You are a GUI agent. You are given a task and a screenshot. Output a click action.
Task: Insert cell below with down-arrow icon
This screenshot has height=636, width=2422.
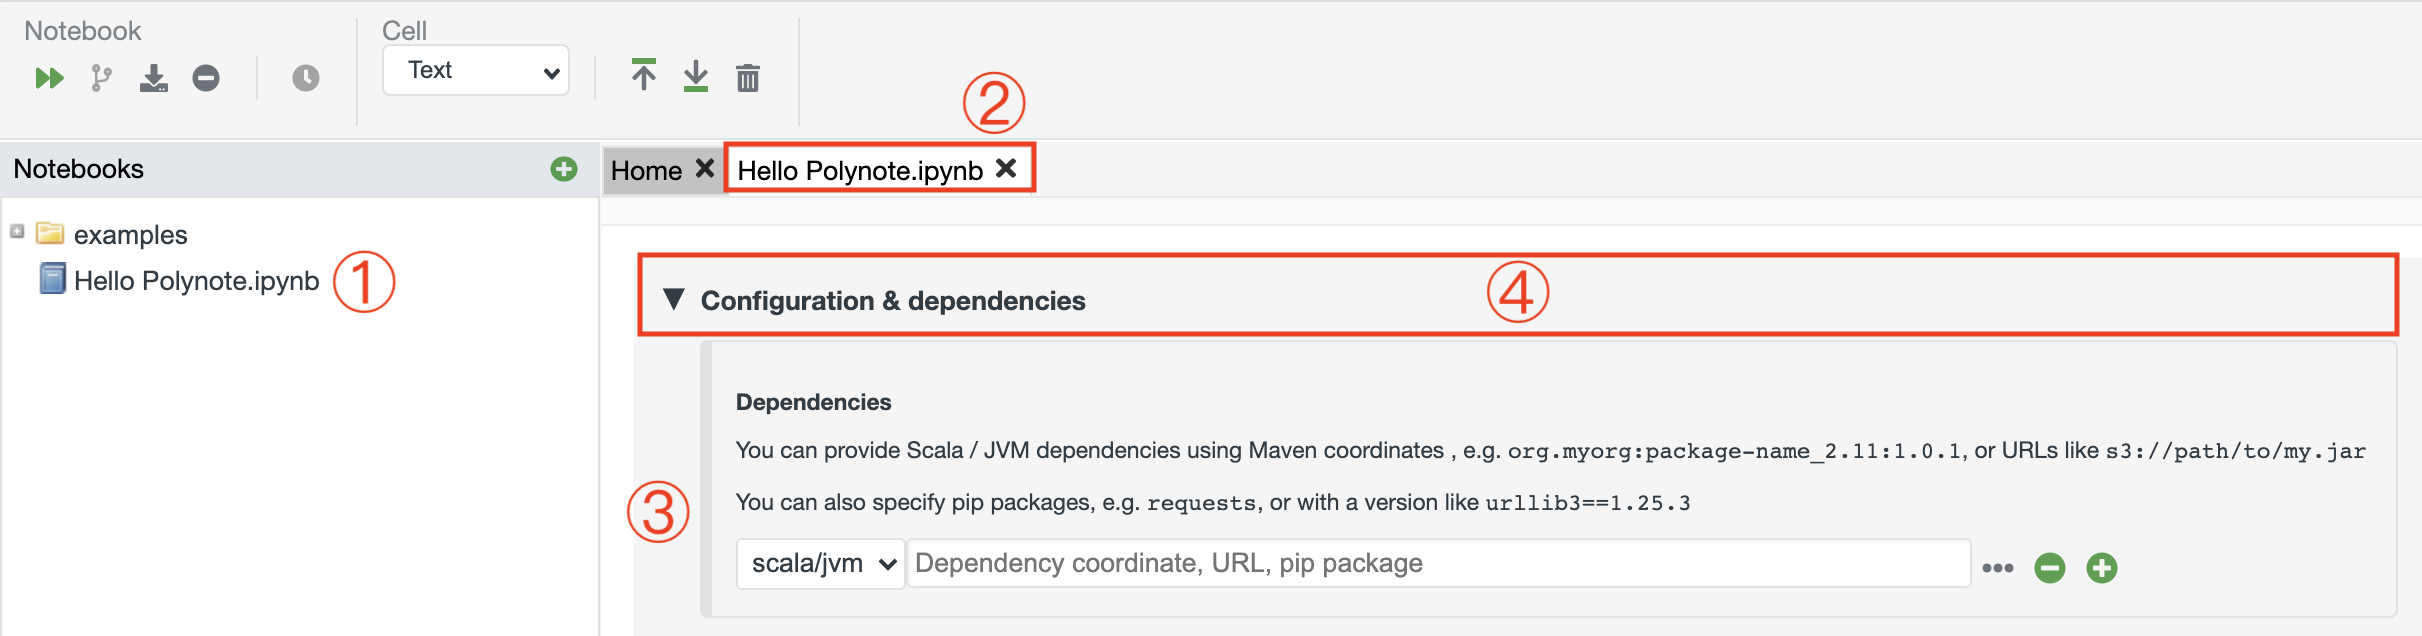pos(696,76)
